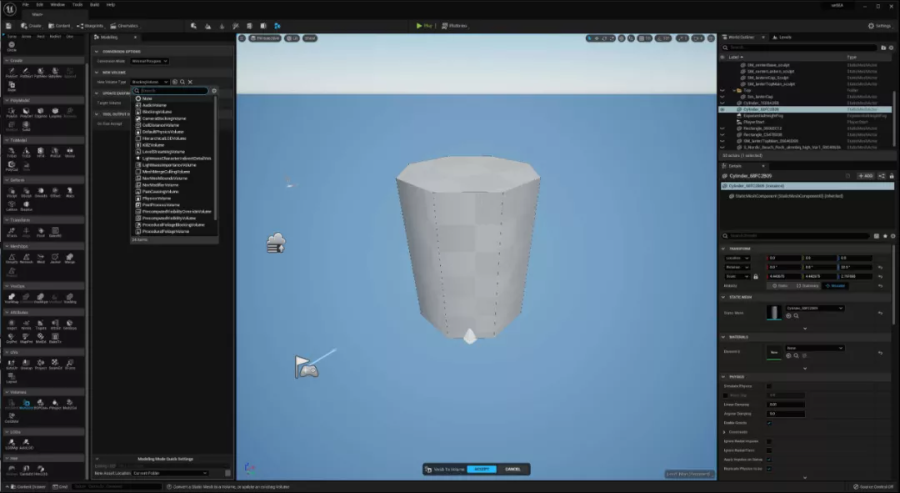Click the cloud fog actor icon in viewport
900x493 pixels.
coord(276,243)
